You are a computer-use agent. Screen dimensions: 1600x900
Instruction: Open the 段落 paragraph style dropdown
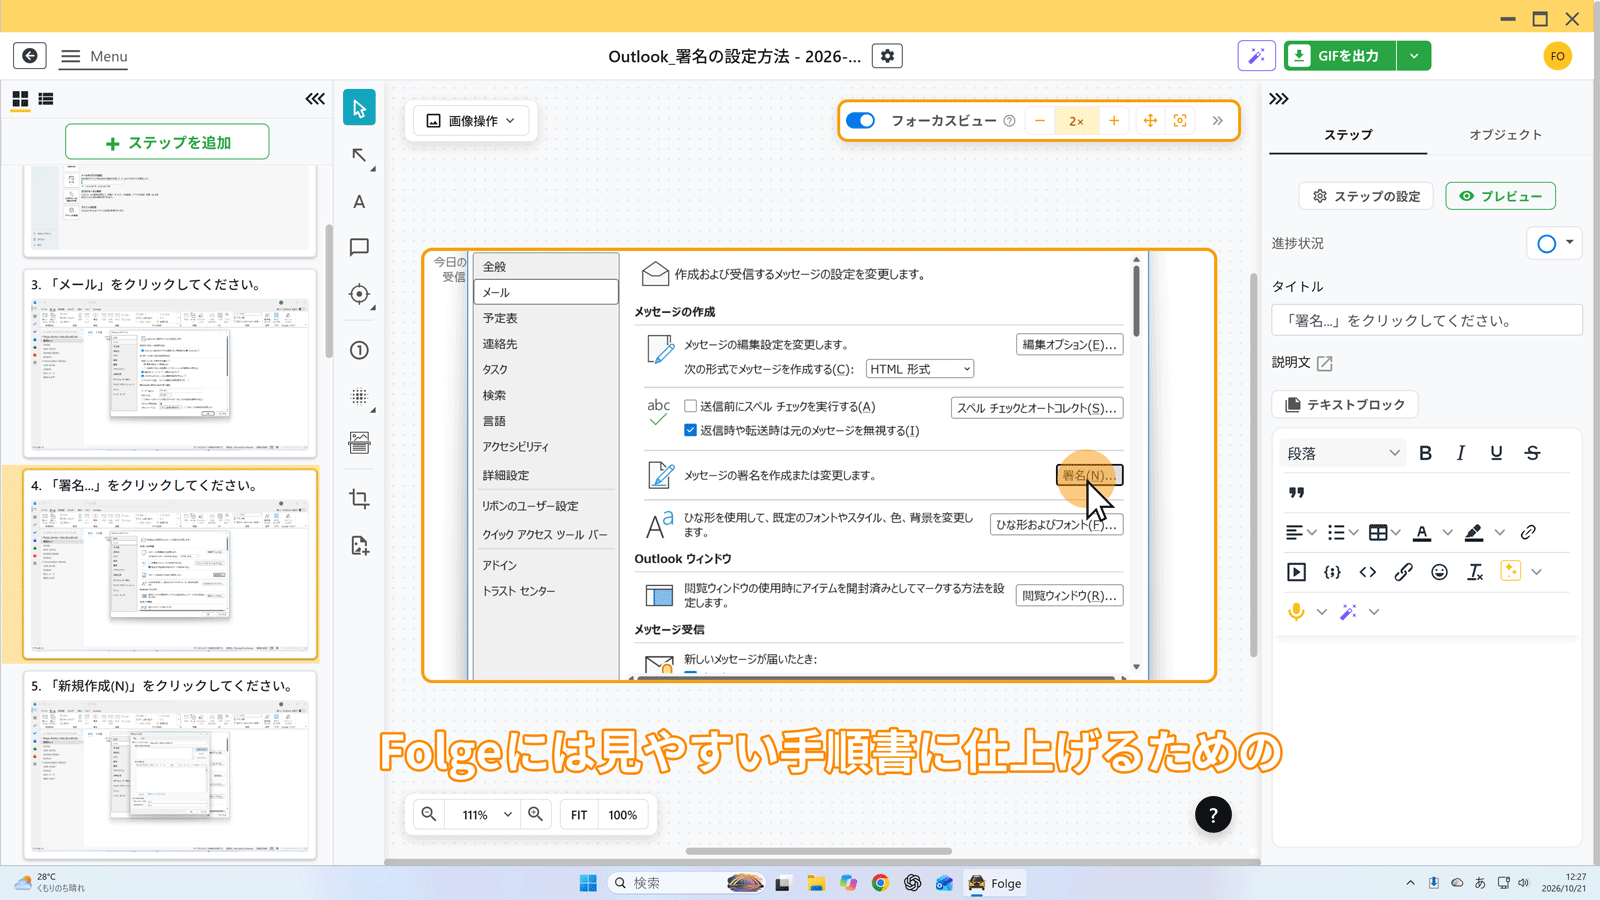coord(1343,453)
